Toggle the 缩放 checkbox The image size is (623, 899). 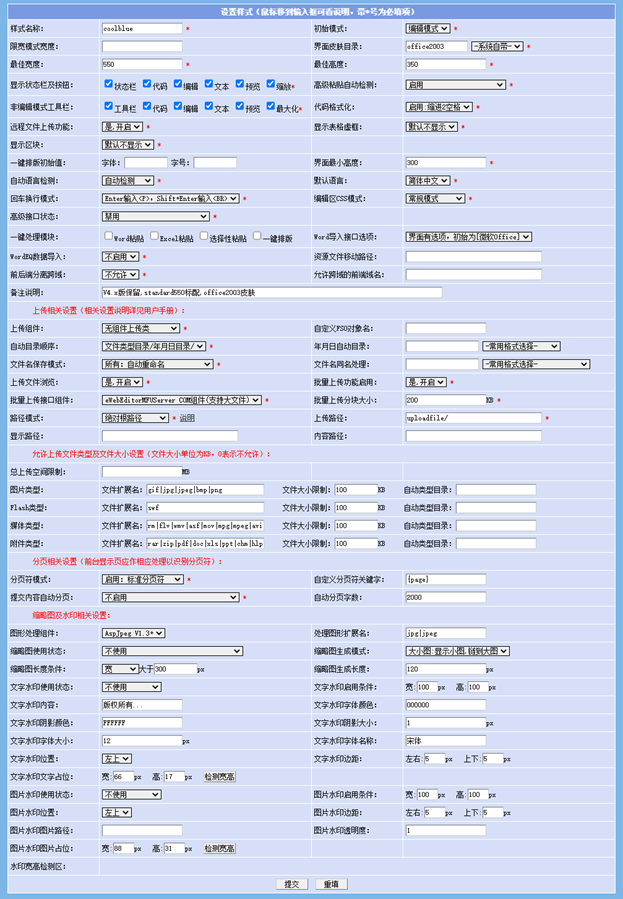tap(271, 85)
